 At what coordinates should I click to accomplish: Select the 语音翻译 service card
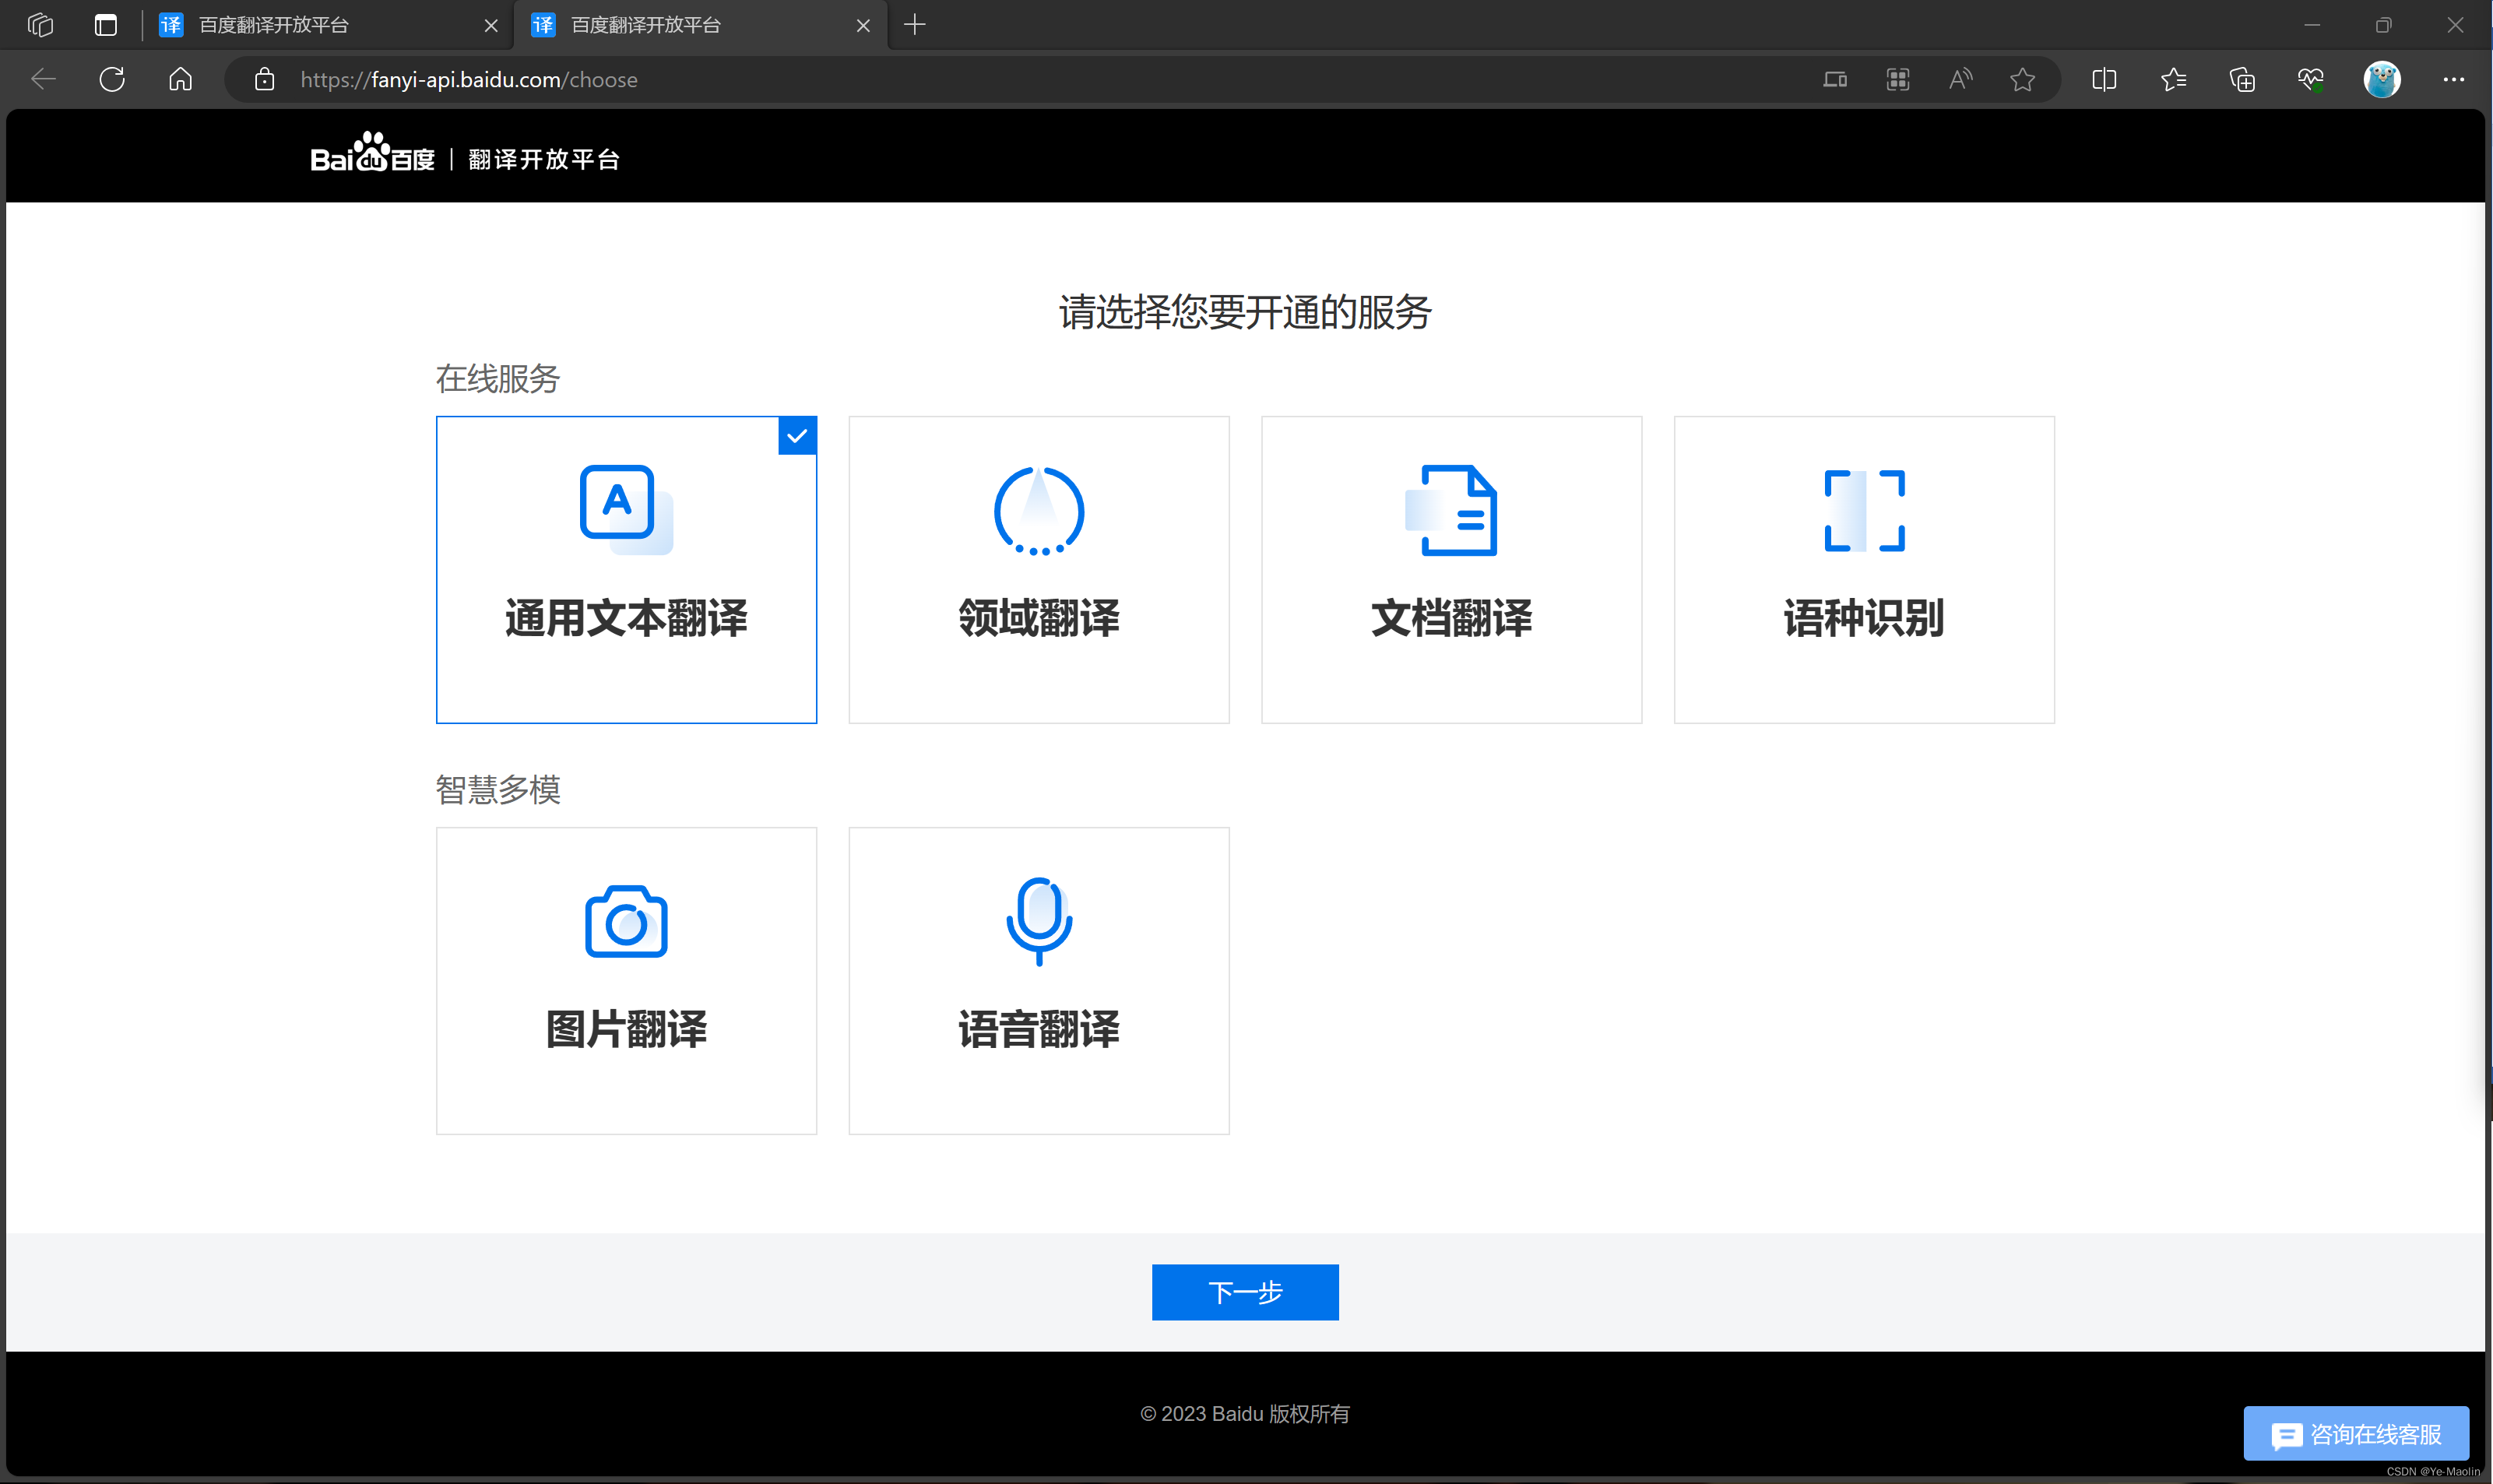pos(1038,980)
